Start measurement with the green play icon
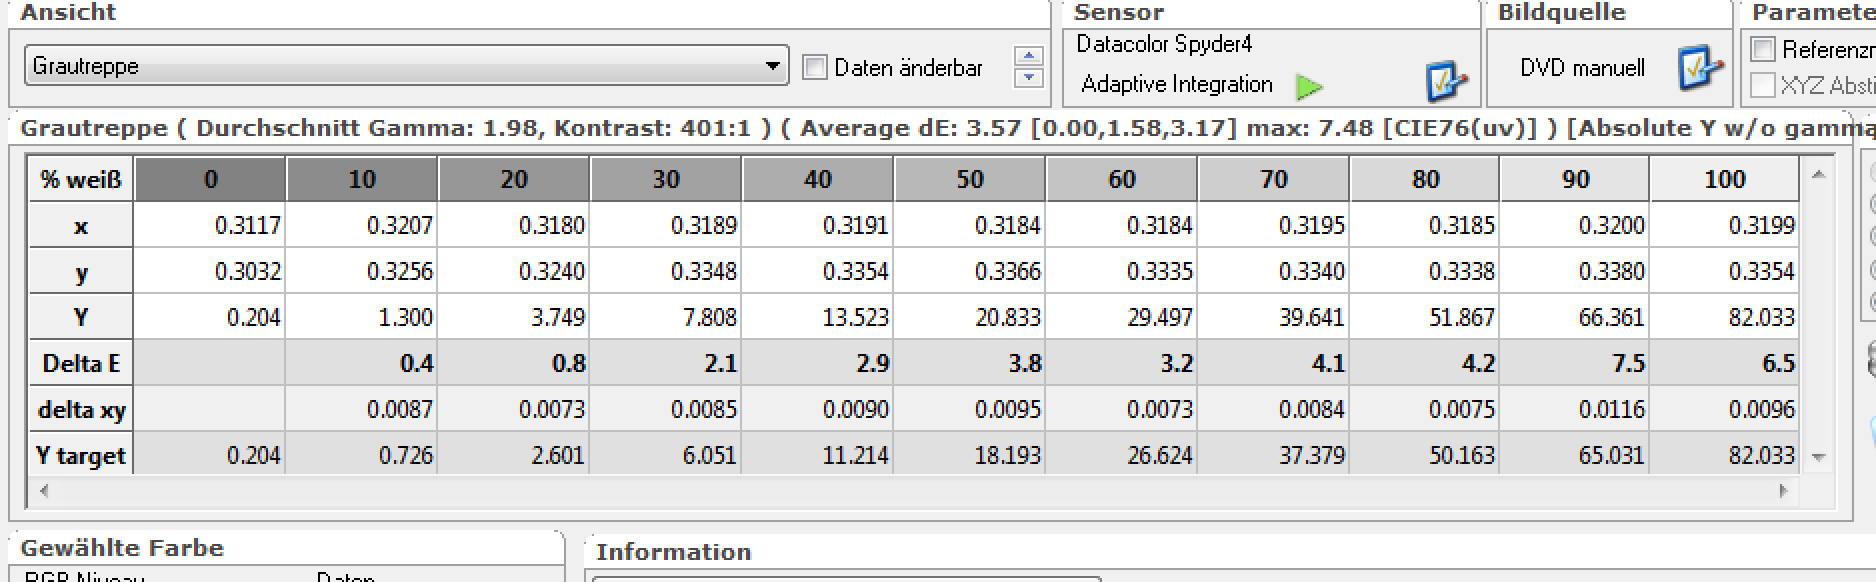Image resolution: width=1876 pixels, height=582 pixels. (1308, 87)
